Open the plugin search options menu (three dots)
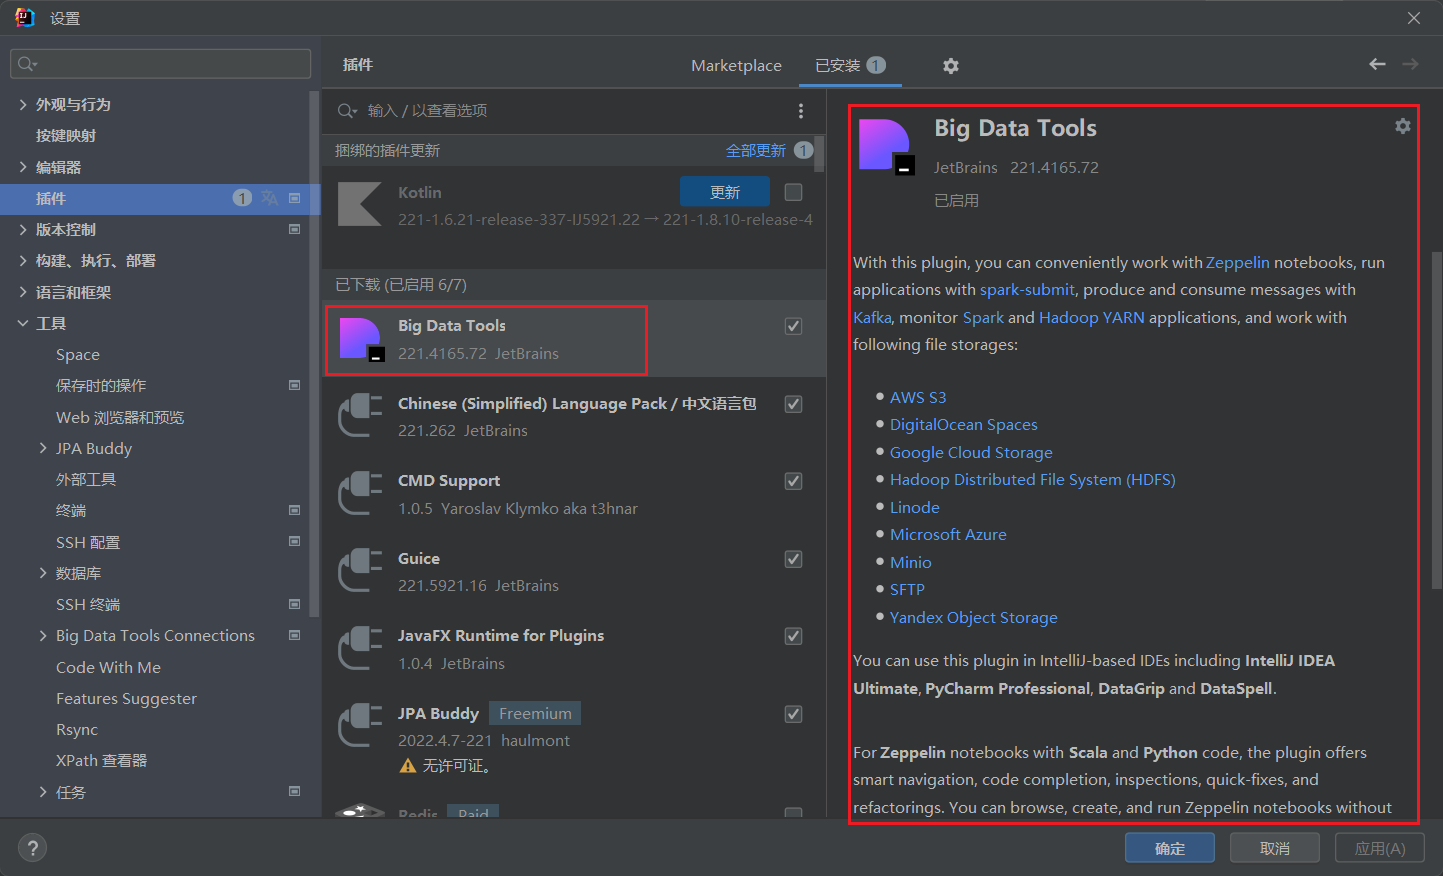The width and height of the screenshot is (1443, 876). pos(800,111)
